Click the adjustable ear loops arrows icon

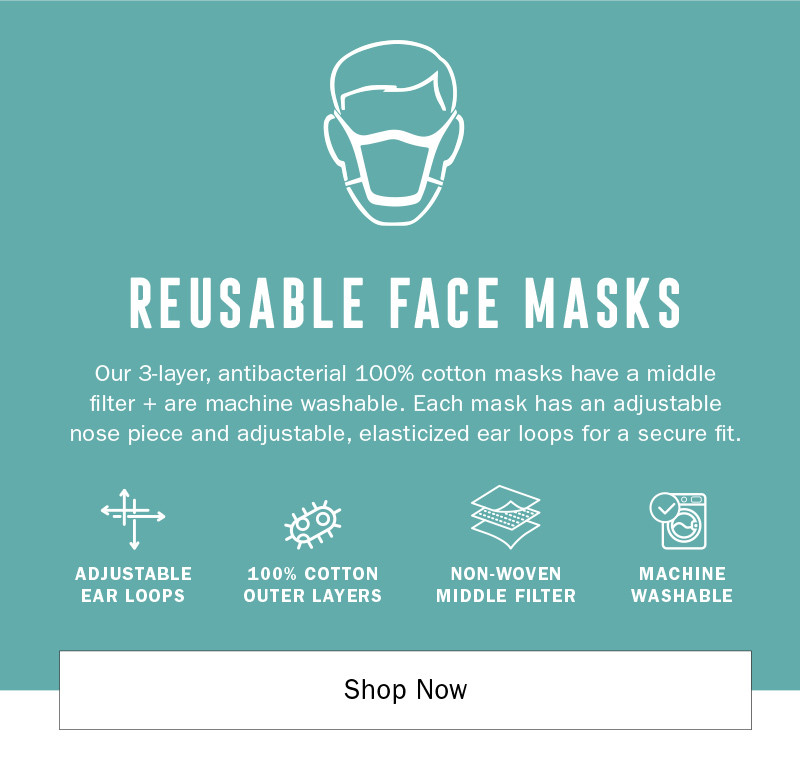tap(133, 519)
